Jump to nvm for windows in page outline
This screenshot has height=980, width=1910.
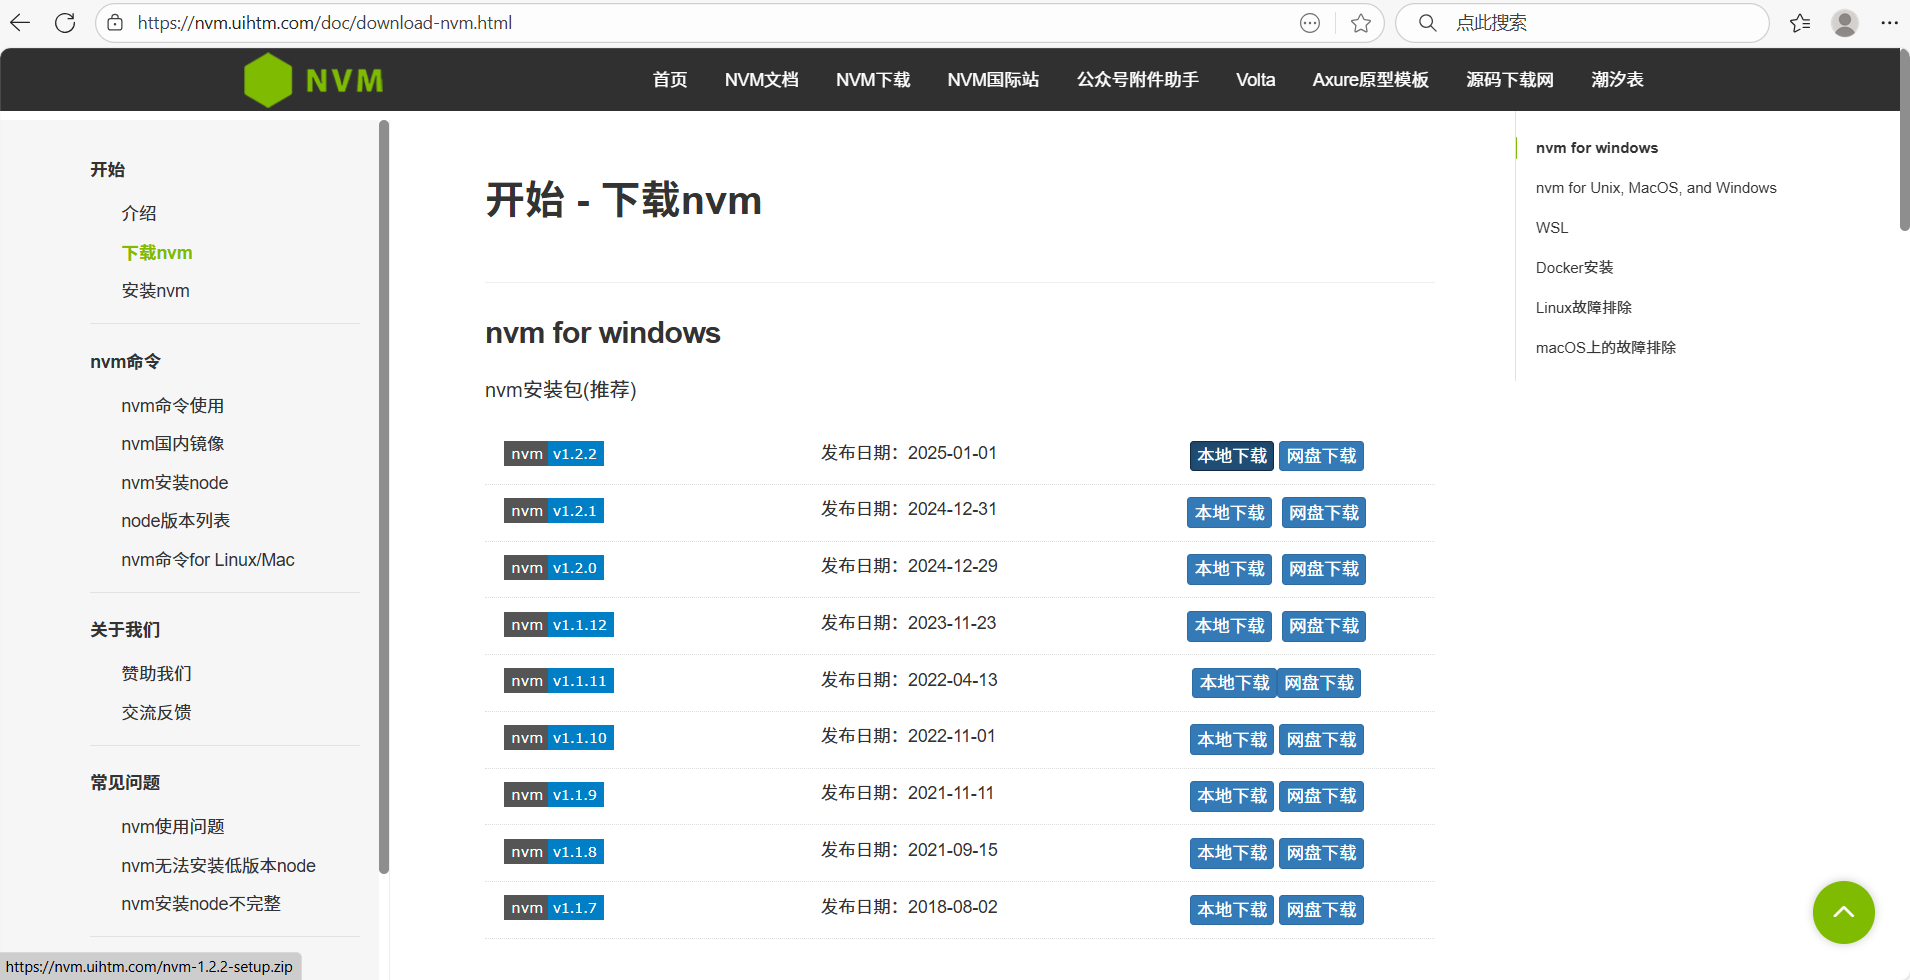click(1596, 148)
